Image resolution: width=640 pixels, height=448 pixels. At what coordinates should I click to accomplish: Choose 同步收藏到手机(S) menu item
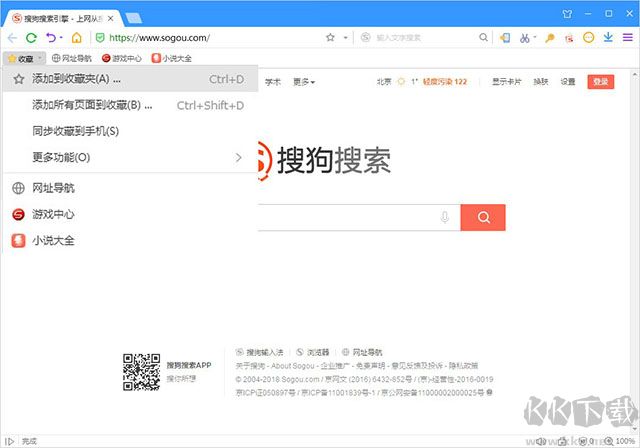(x=131, y=131)
